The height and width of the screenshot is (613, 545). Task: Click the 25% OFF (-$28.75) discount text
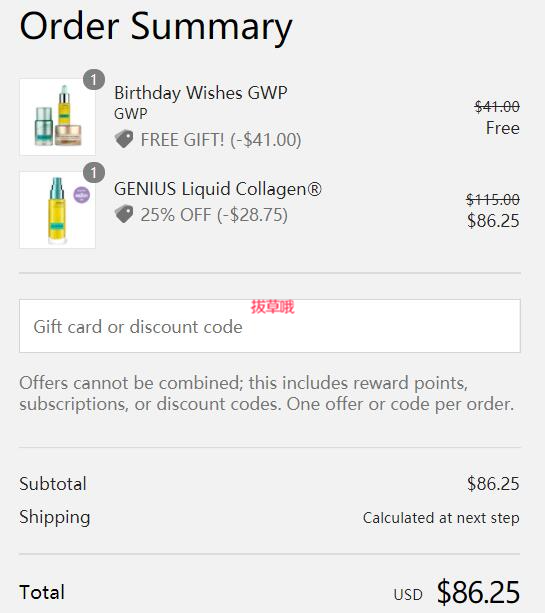tap(214, 215)
